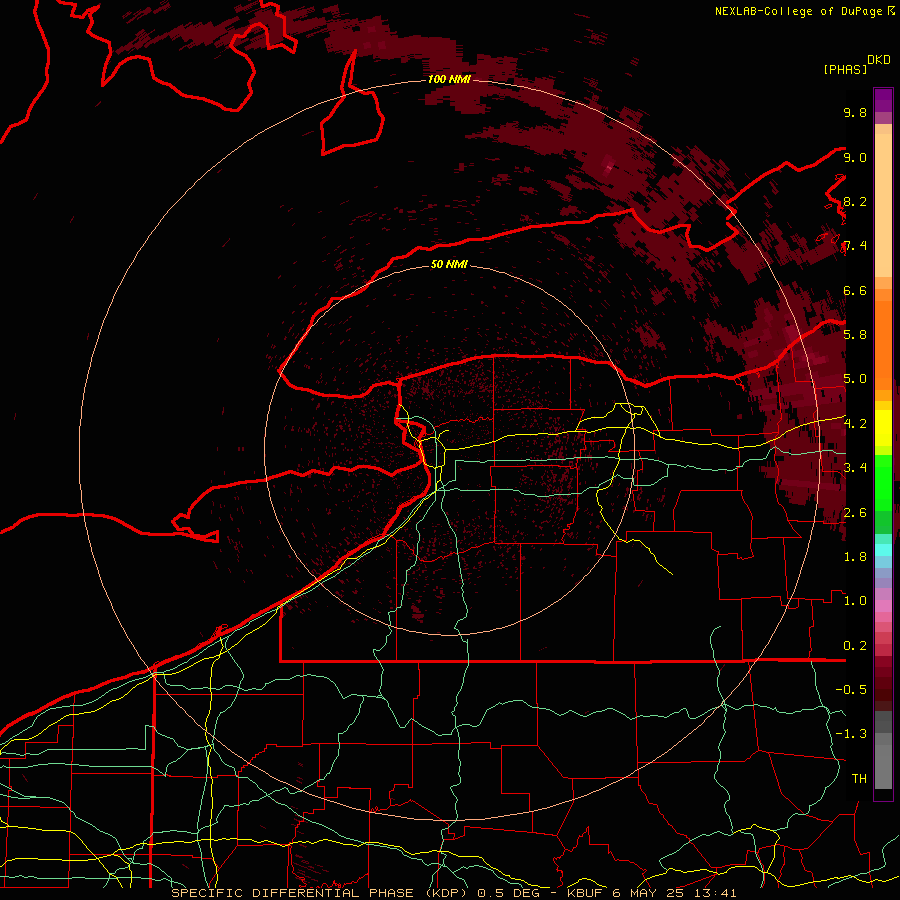Click the yellow segment of the color bar
Viewport: 900px width, 900px height.
[x=883, y=428]
